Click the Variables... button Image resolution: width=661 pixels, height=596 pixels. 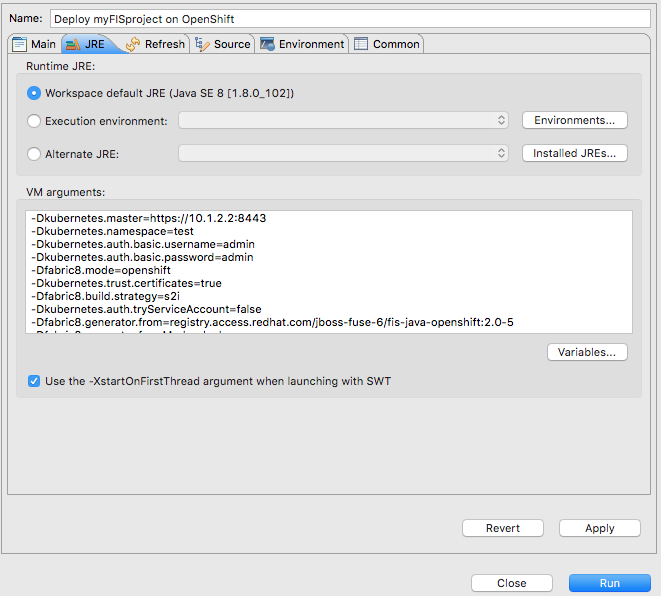587,352
